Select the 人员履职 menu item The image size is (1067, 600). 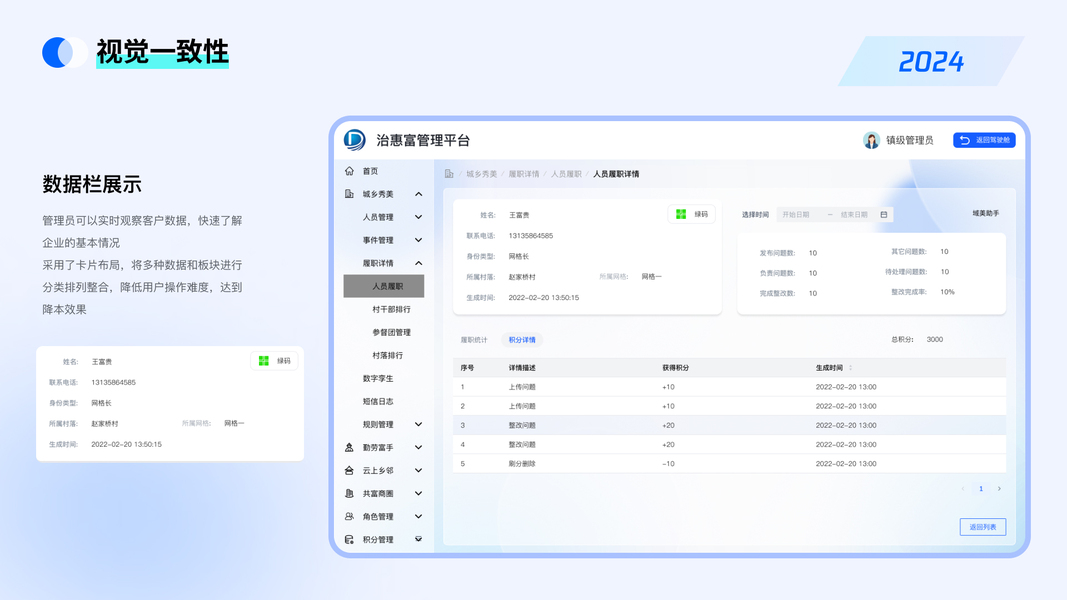pos(384,286)
